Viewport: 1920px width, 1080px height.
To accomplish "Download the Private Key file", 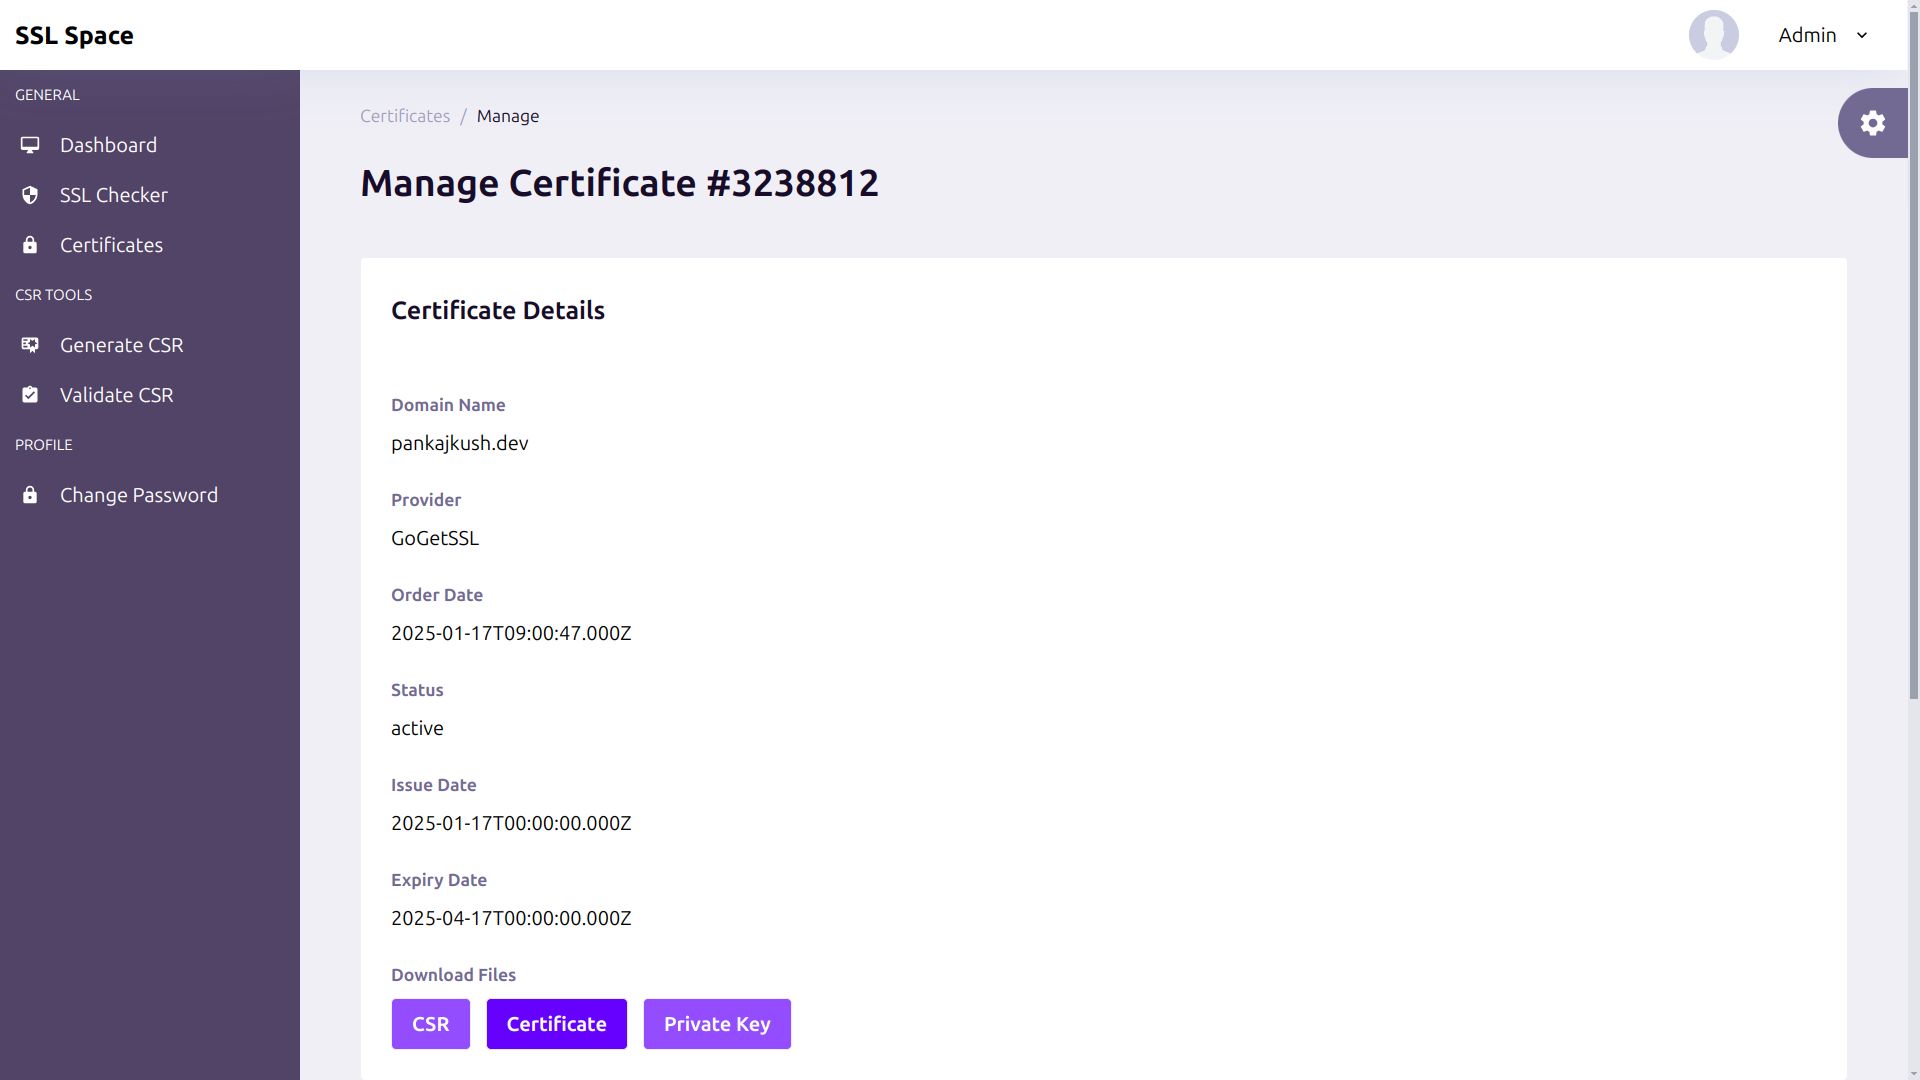I will 717,1024.
